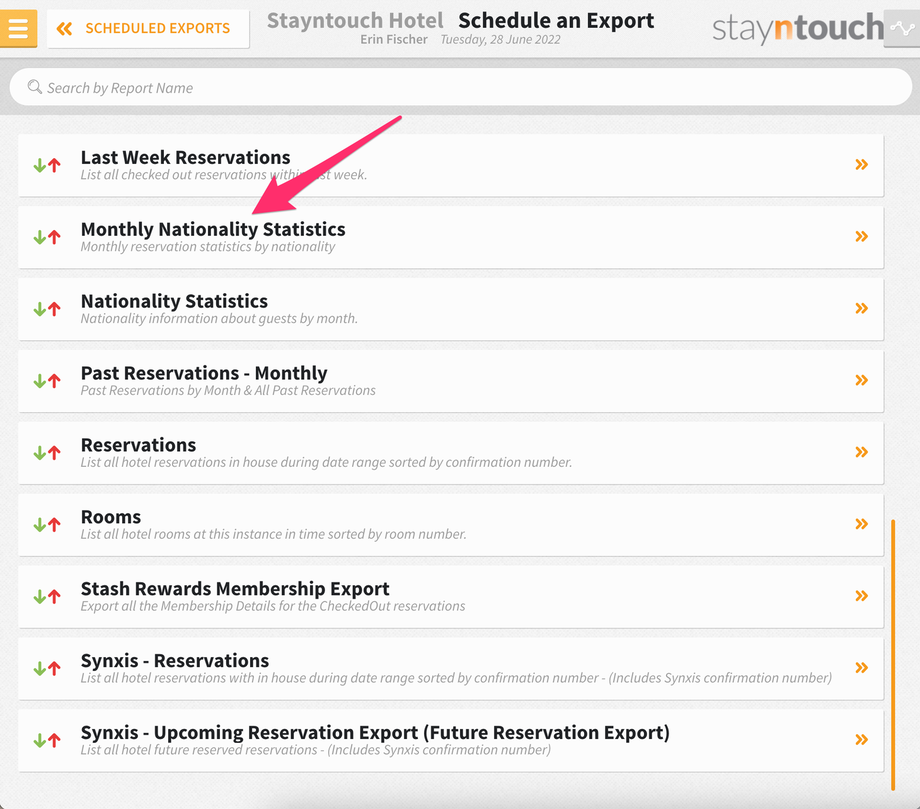Go back to Scheduled Exports
920x809 pixels.
tap(148, 28)
